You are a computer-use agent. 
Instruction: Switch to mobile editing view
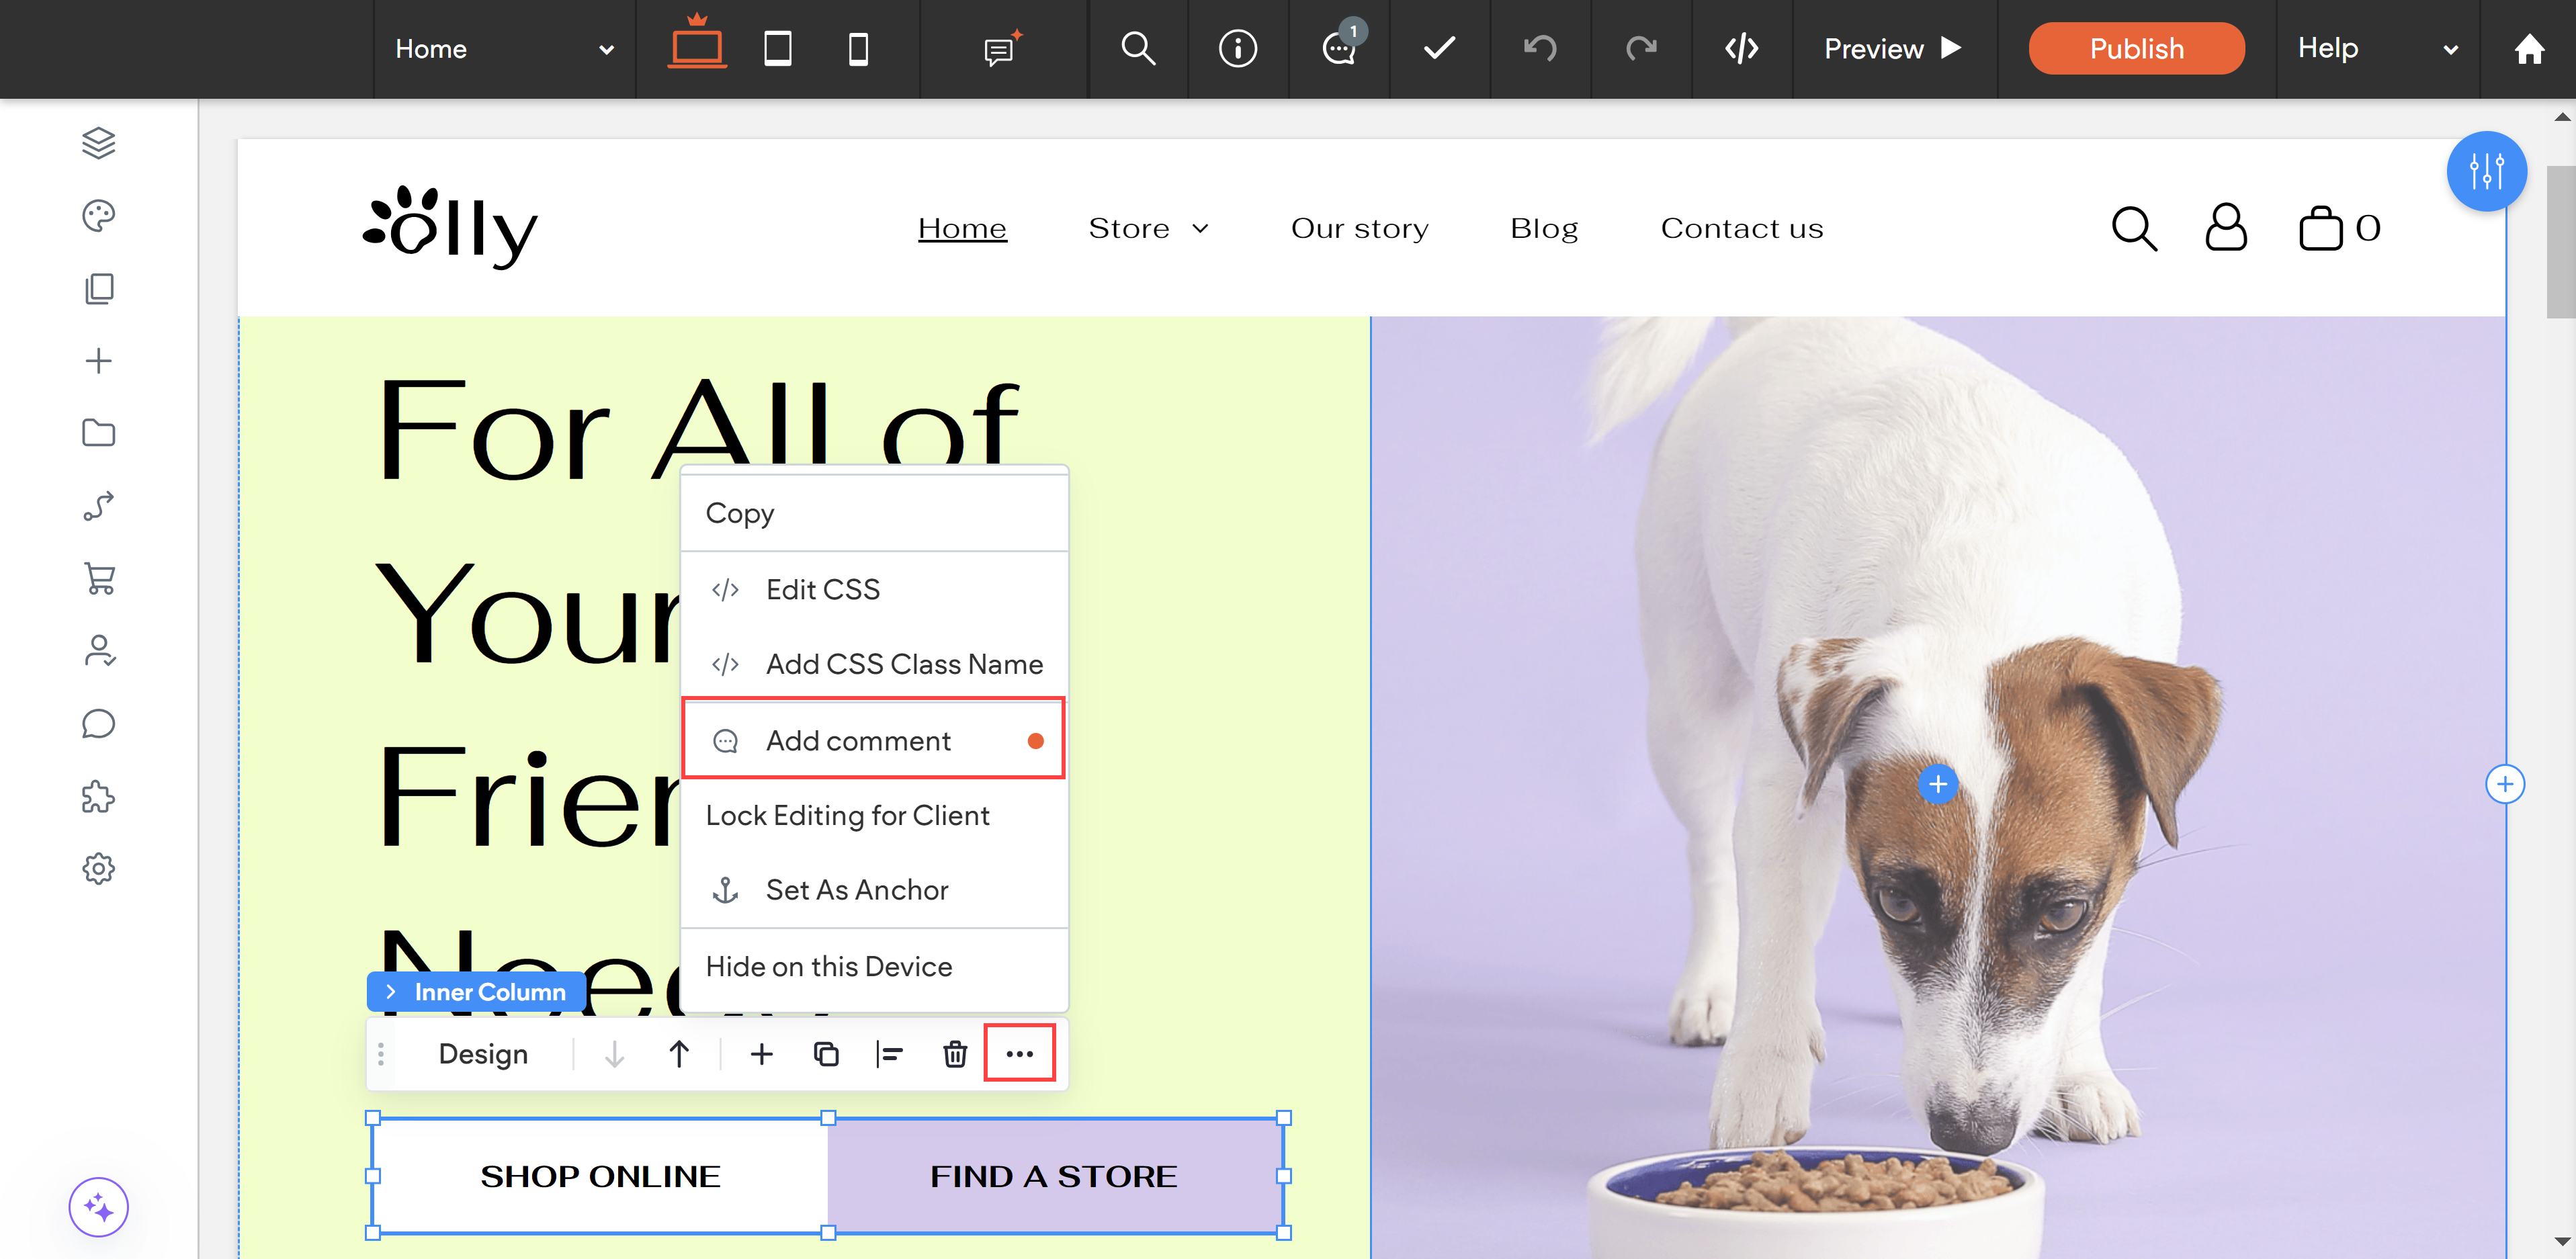pos(857,48)
